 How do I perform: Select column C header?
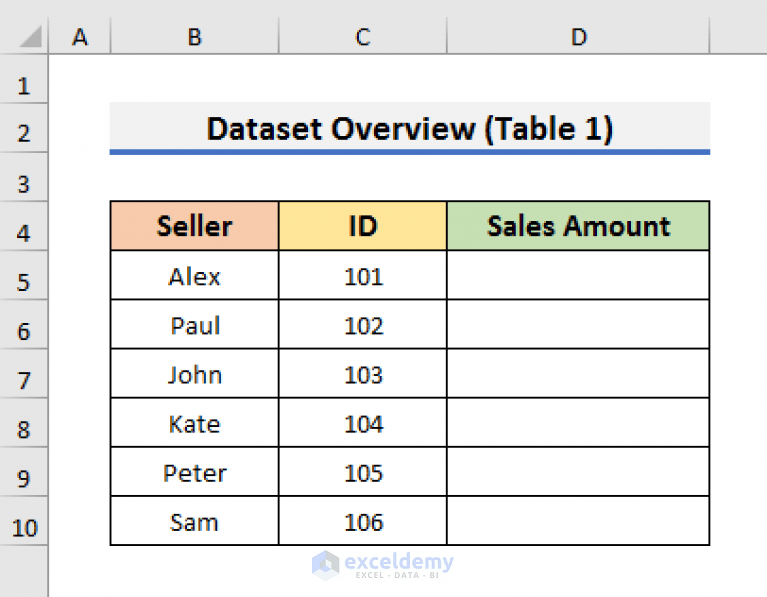(x=362, y=36)
